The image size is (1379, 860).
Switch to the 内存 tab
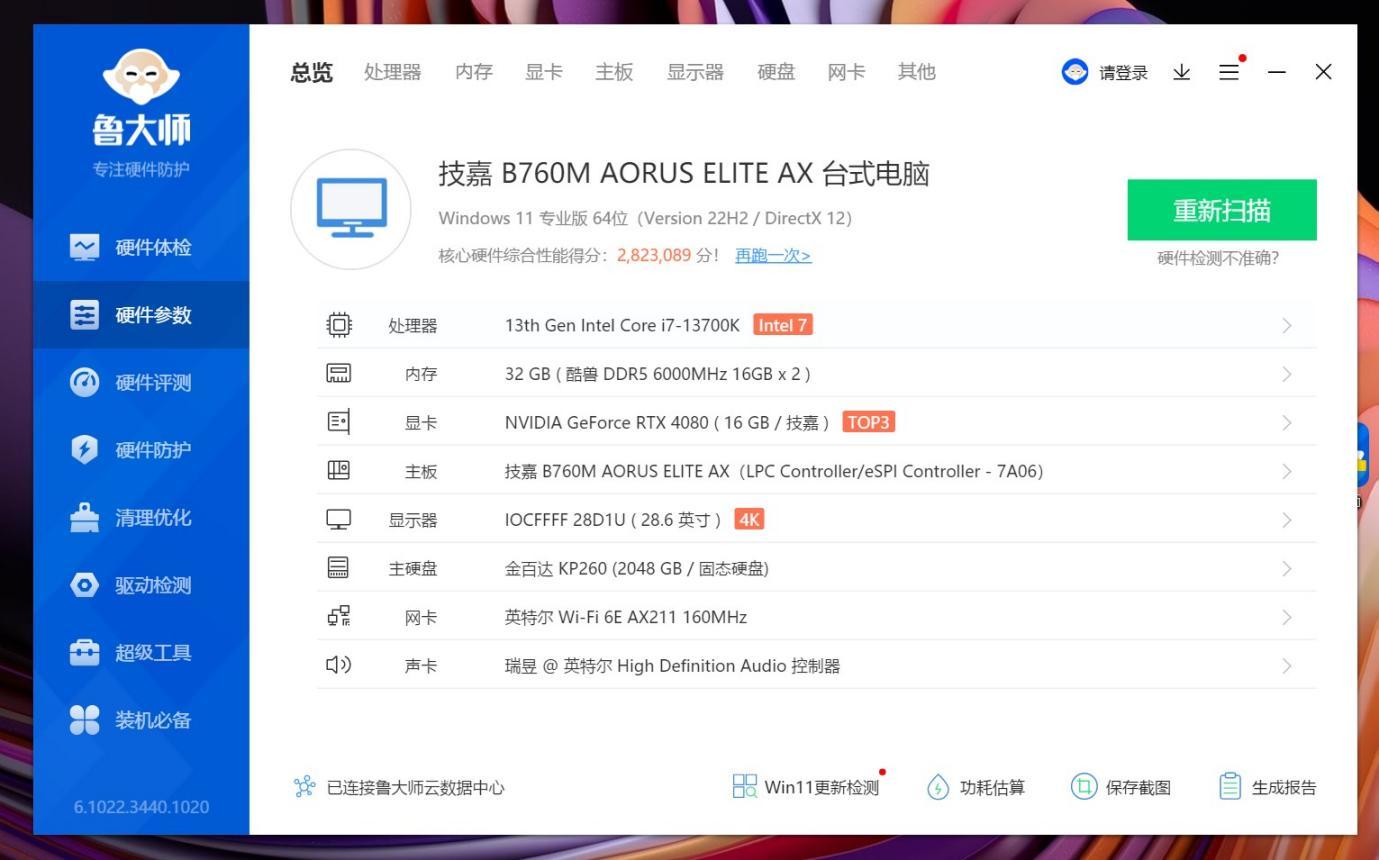tap(474, 72)
